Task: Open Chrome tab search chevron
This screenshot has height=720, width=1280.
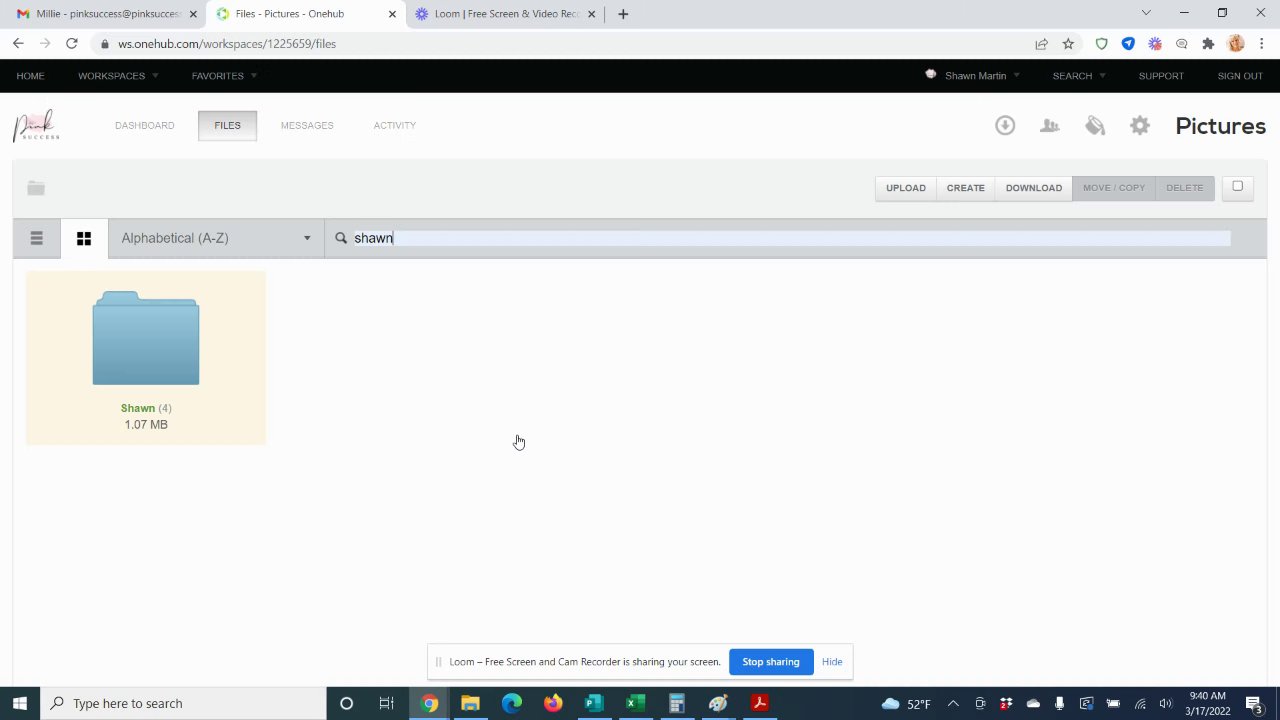Action: (1146, 13)
